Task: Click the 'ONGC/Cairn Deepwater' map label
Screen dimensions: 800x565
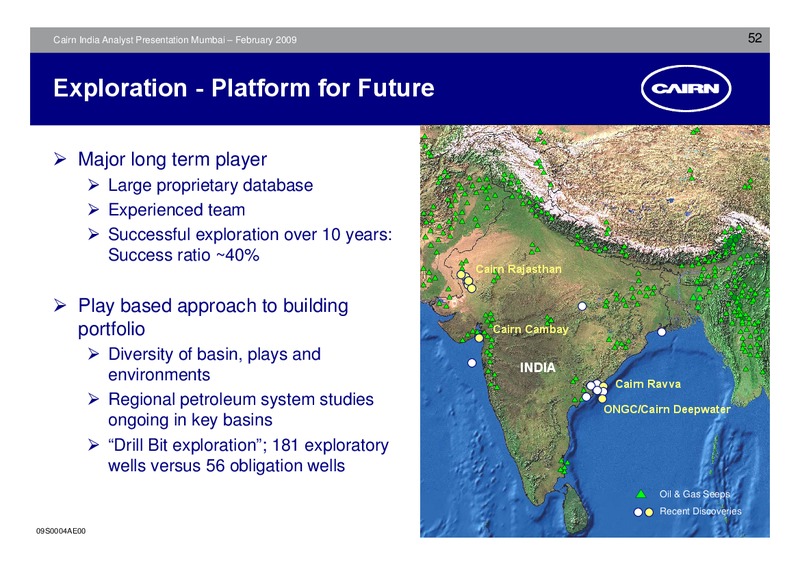Action: (667, 409)
